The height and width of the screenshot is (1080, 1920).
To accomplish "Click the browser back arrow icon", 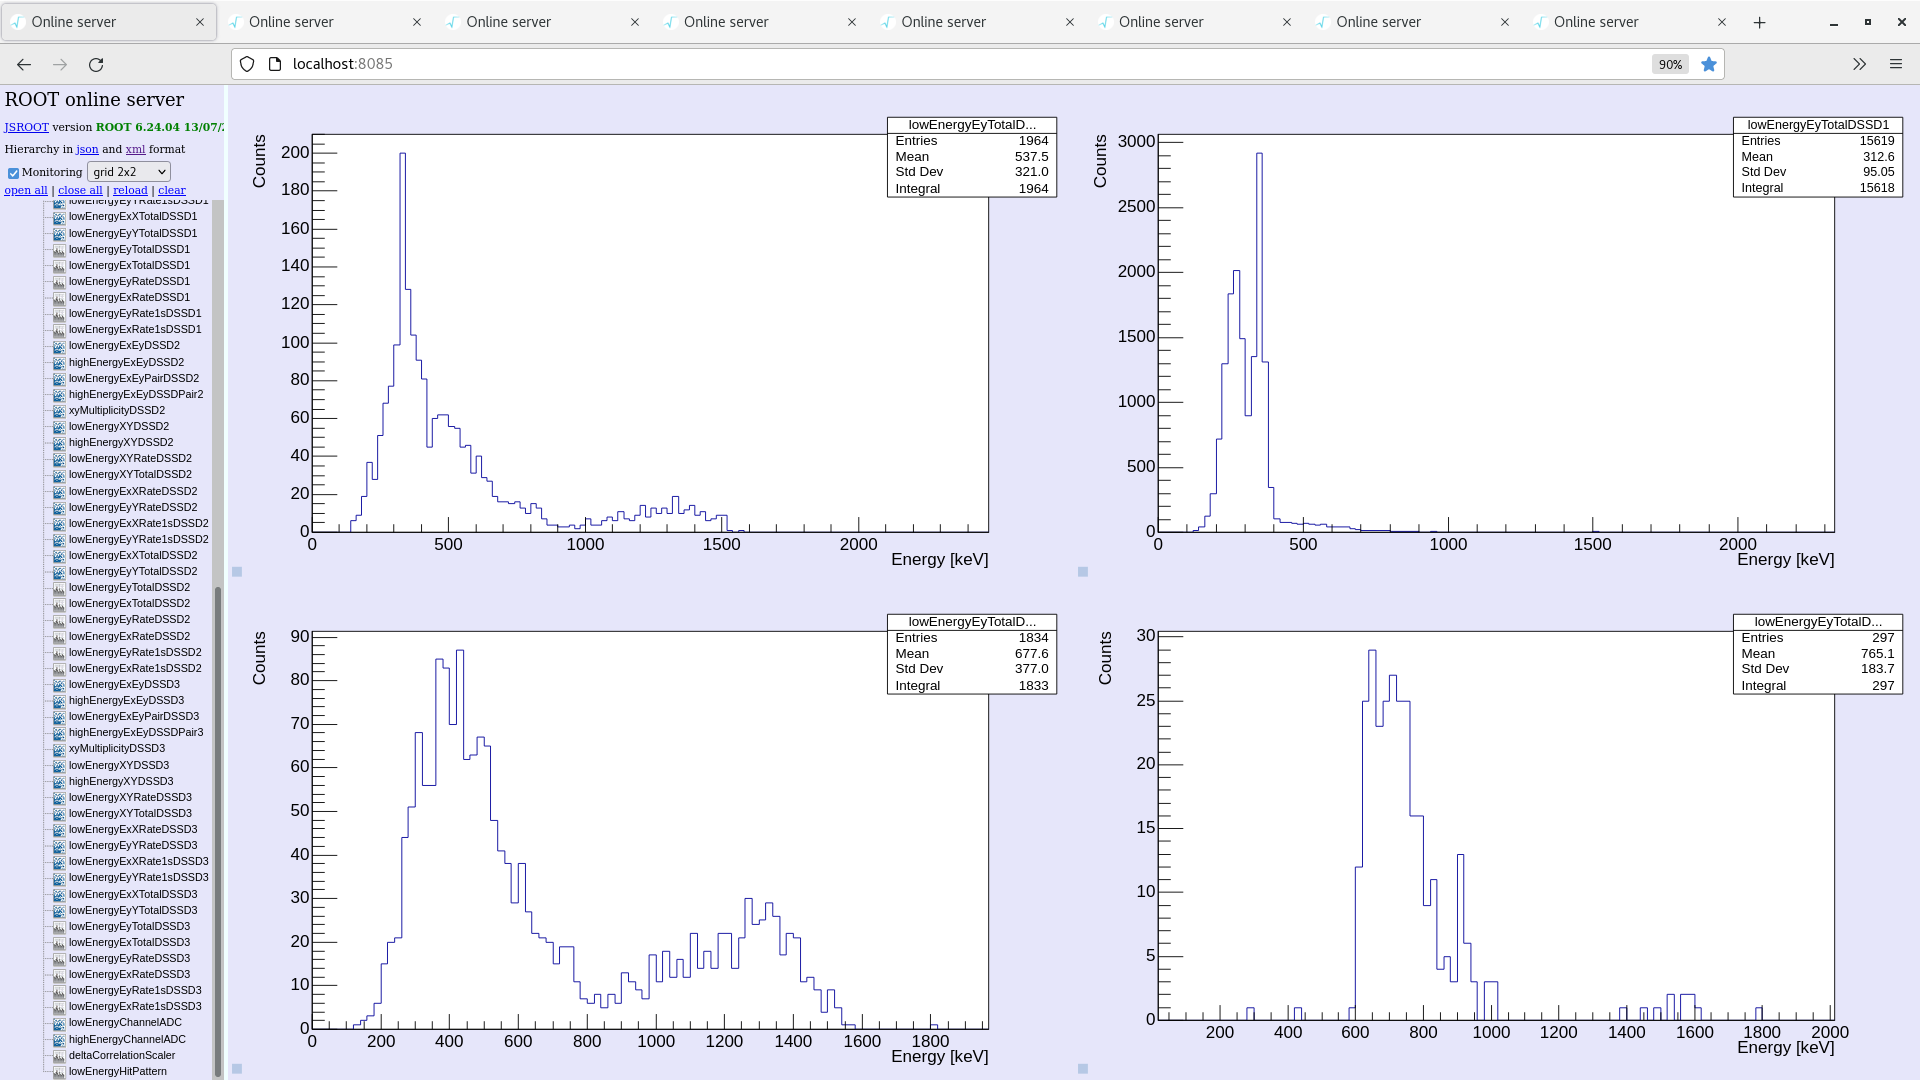I will (x=23, y=64).
